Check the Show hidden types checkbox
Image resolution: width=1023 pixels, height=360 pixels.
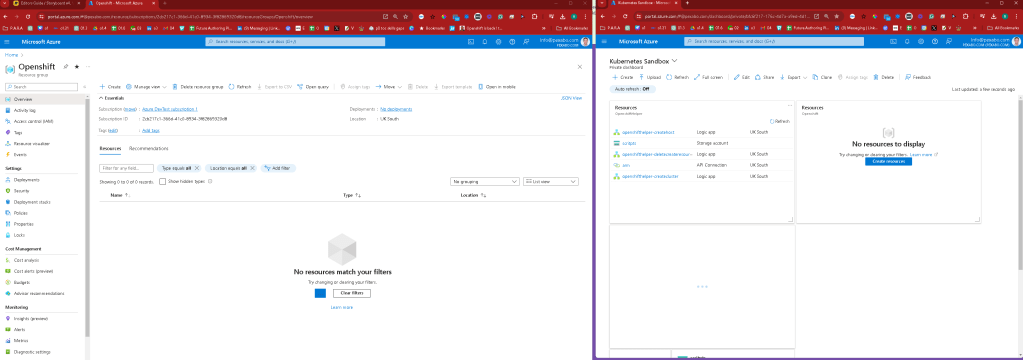click(x=162, y=181)
